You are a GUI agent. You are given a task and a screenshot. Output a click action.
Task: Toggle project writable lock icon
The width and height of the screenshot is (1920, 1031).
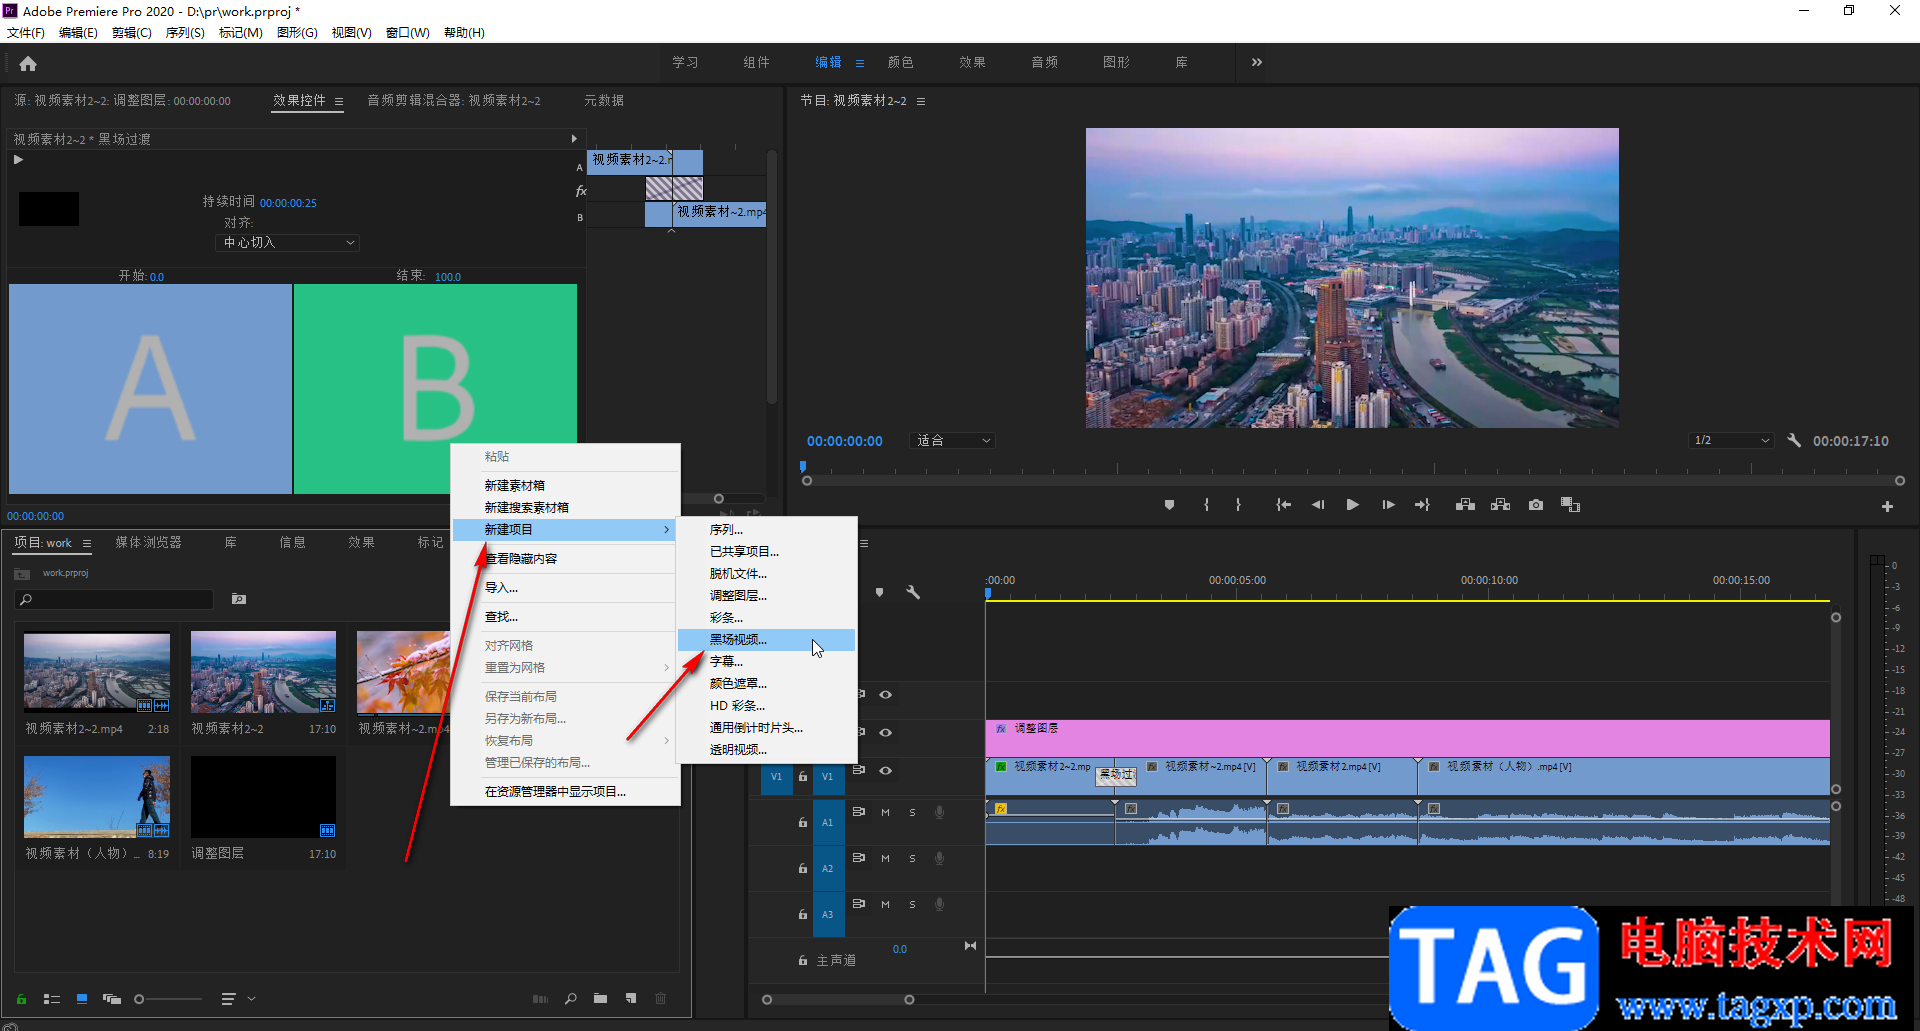(x=21, y=999)
